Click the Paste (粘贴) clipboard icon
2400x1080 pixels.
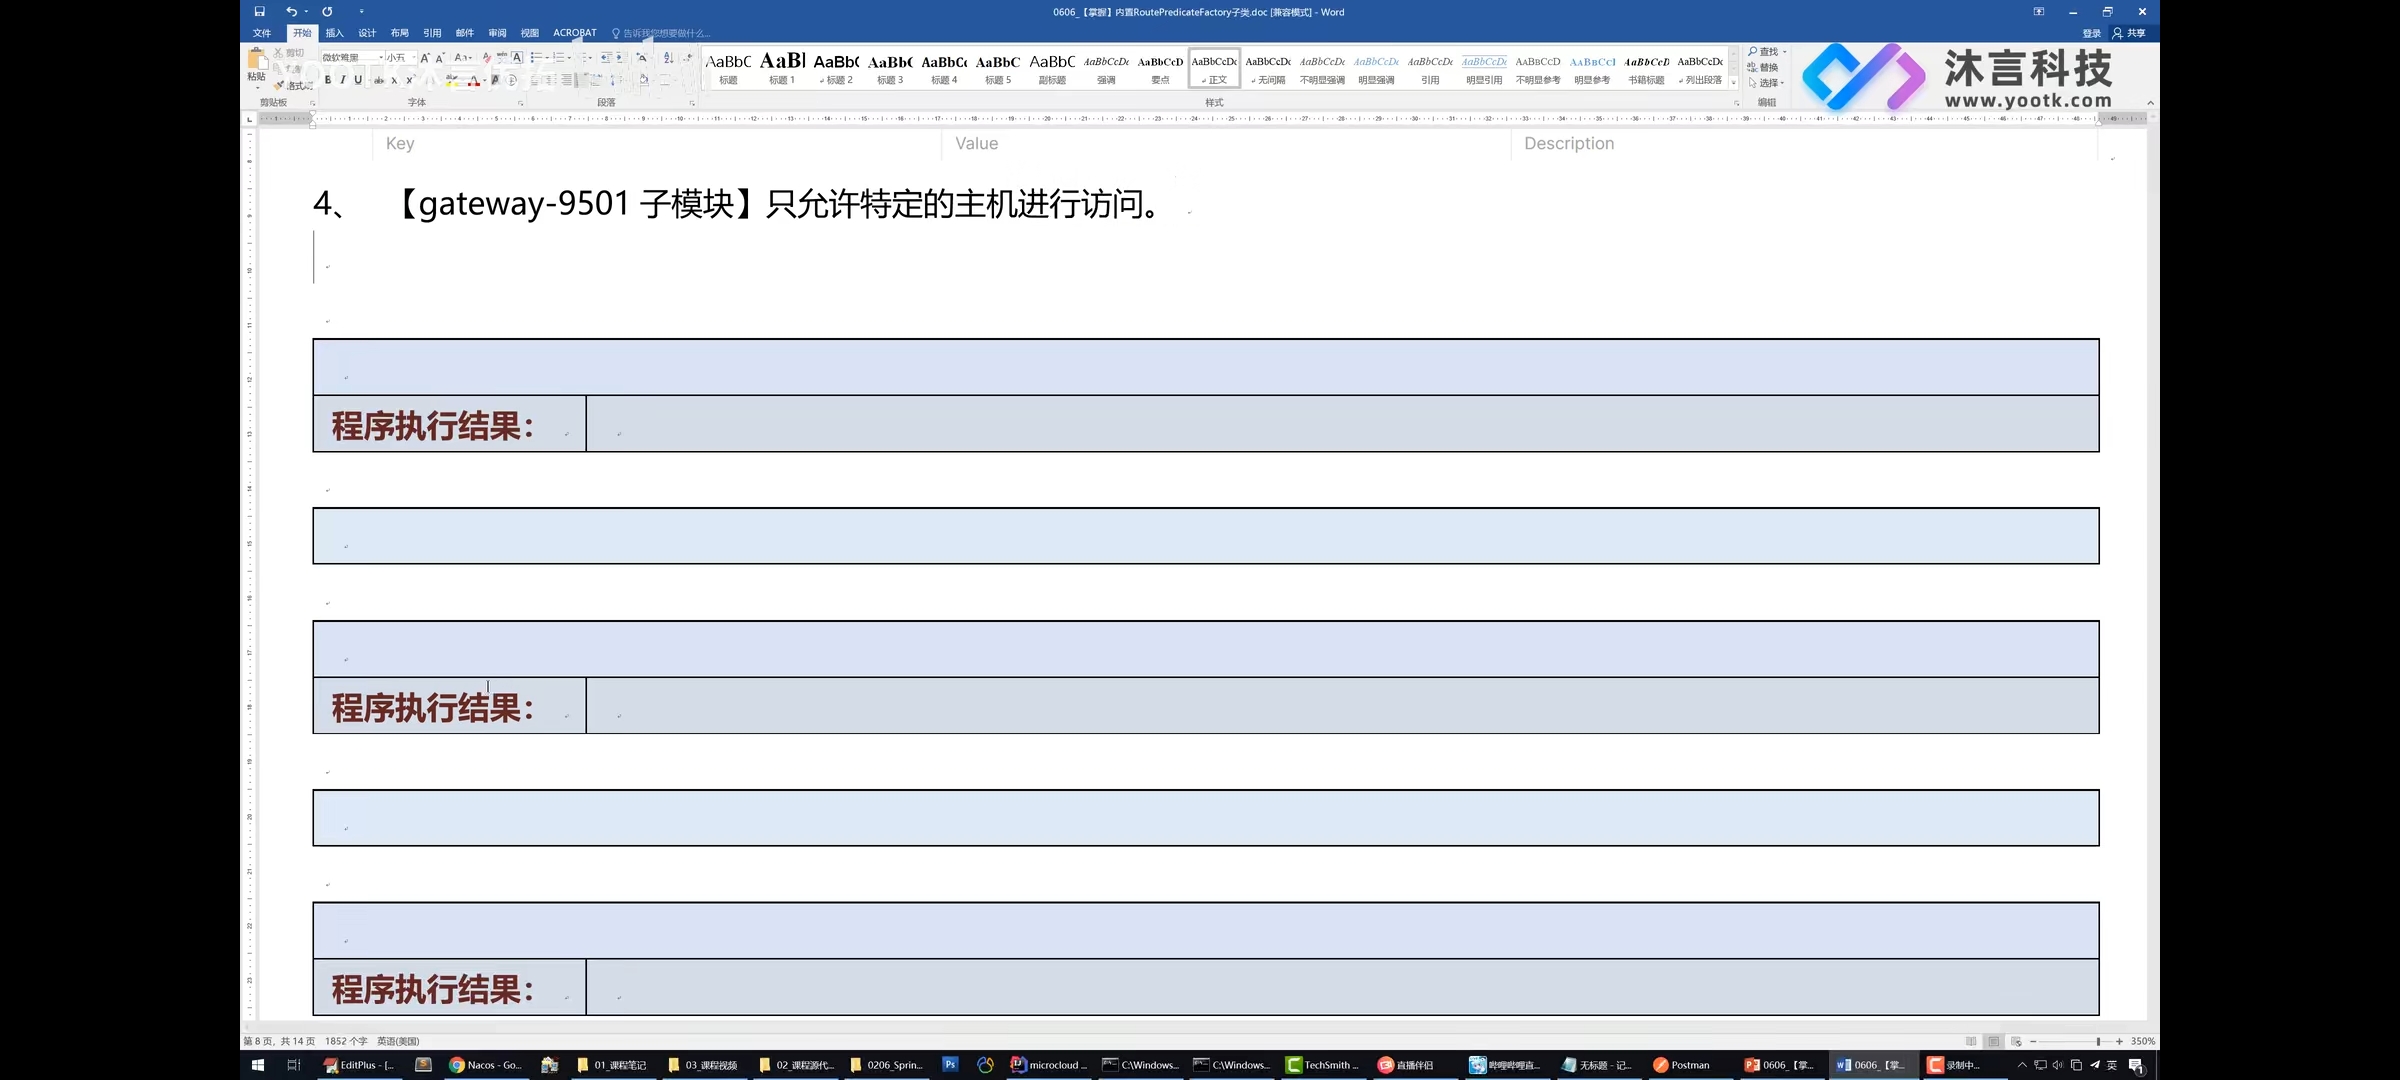(x=258, y=58)
